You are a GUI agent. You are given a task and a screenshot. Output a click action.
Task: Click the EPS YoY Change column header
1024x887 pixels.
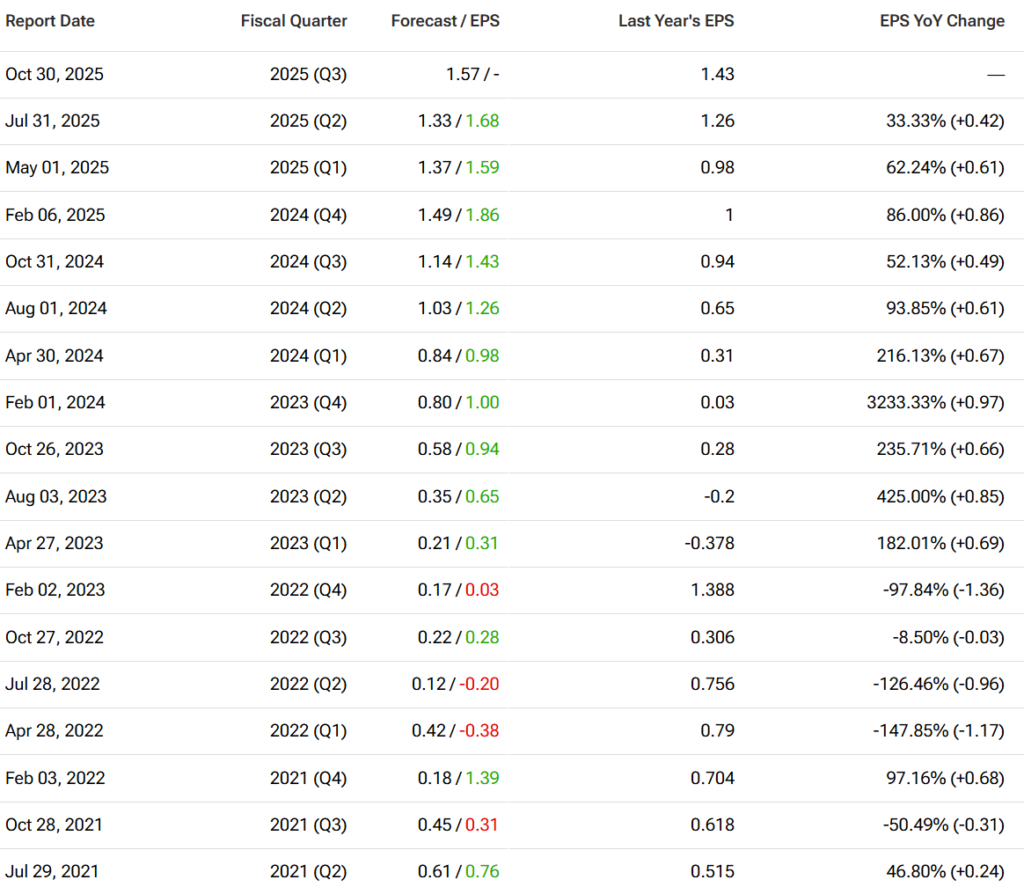[x=944, y=21]
